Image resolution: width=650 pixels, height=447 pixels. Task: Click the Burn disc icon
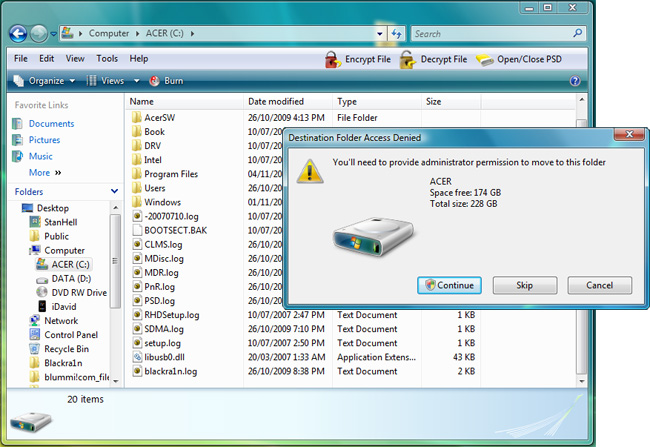click(x=154, y=80)
